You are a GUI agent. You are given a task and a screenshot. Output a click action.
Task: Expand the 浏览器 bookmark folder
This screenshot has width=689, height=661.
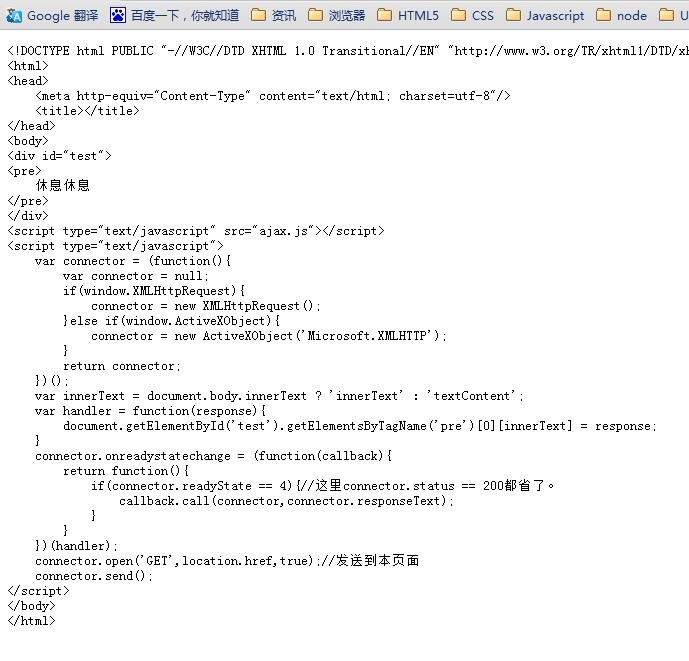tap(336, 15)
